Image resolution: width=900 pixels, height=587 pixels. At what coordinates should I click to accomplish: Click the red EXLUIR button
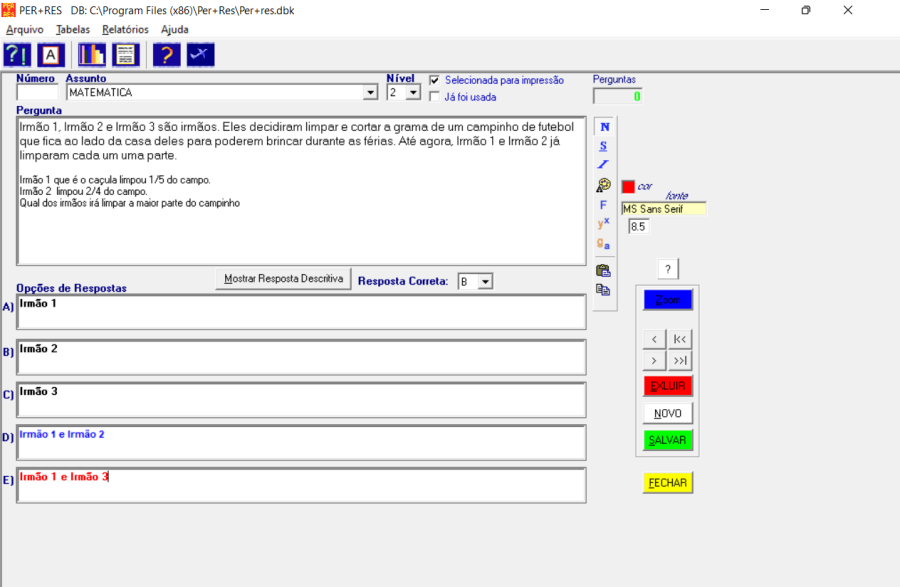click(668, 386)
